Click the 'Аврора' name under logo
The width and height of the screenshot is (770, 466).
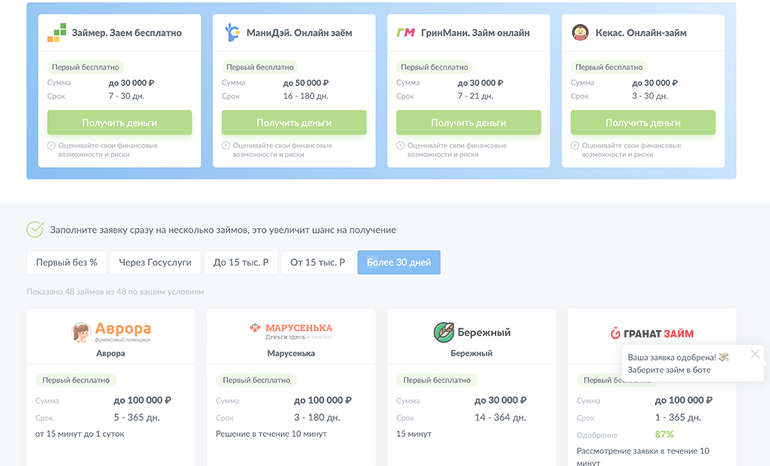pos(110,353)
